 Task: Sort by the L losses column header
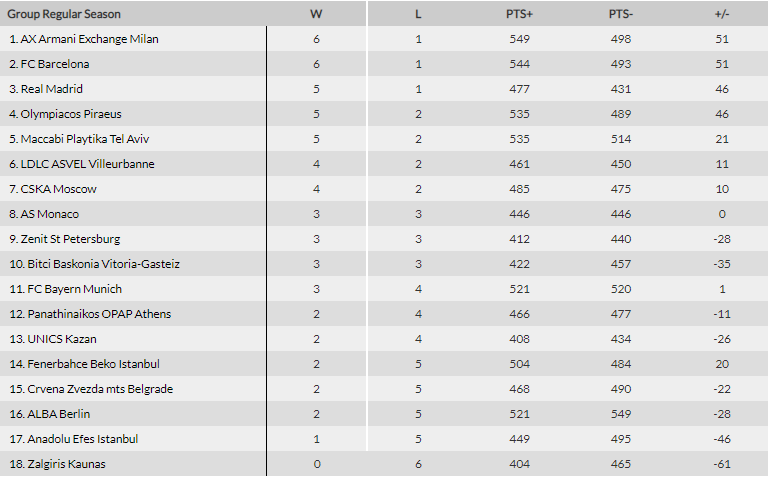[x=418, y=14]
